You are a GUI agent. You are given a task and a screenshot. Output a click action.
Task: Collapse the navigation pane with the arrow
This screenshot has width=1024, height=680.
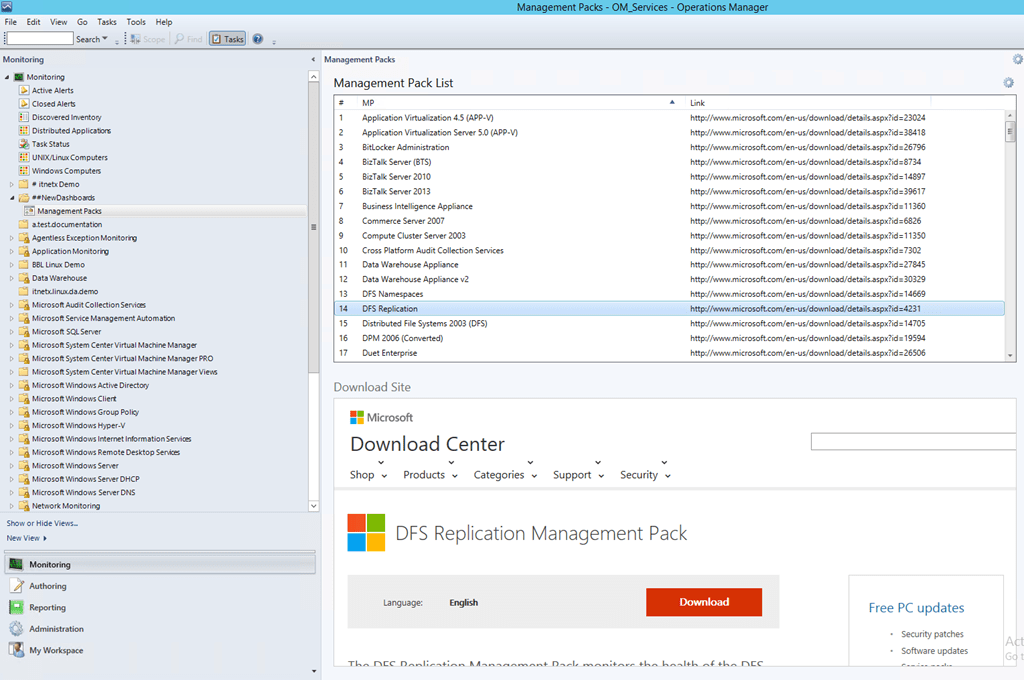(313, 59)
